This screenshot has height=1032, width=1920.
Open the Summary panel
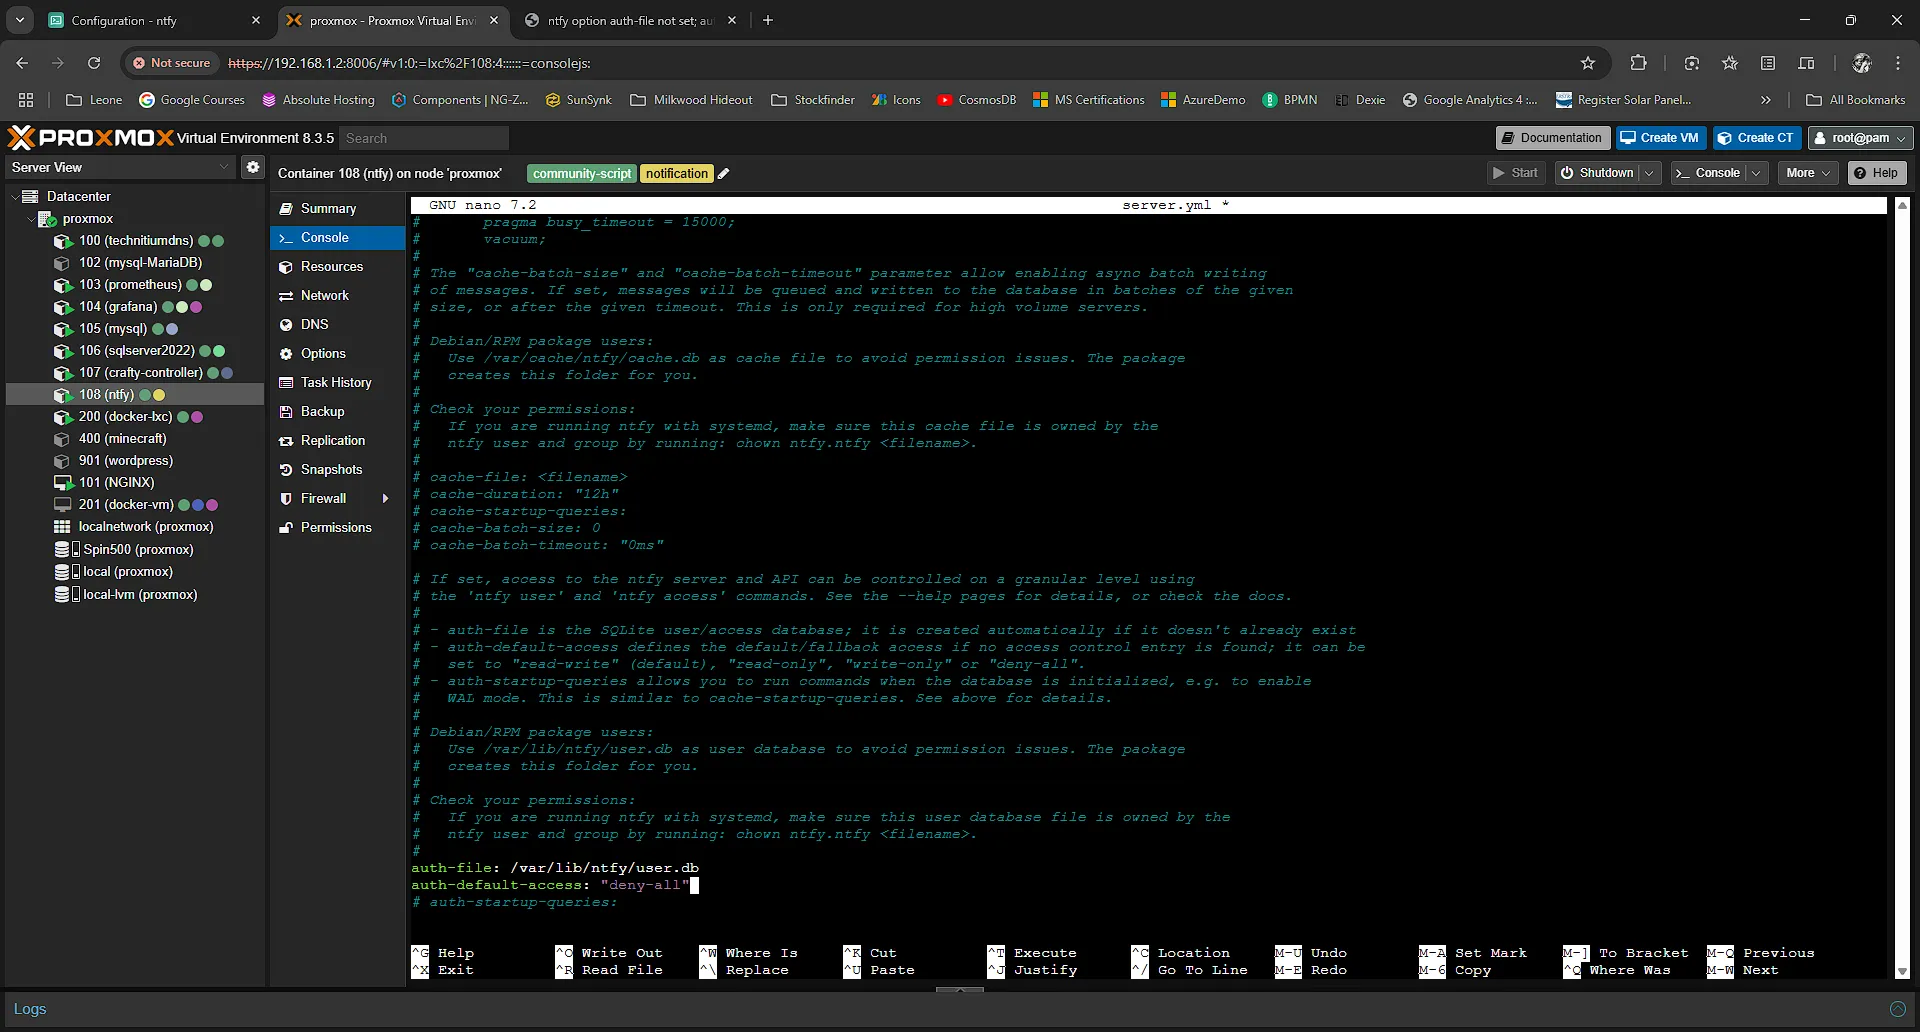338,209
